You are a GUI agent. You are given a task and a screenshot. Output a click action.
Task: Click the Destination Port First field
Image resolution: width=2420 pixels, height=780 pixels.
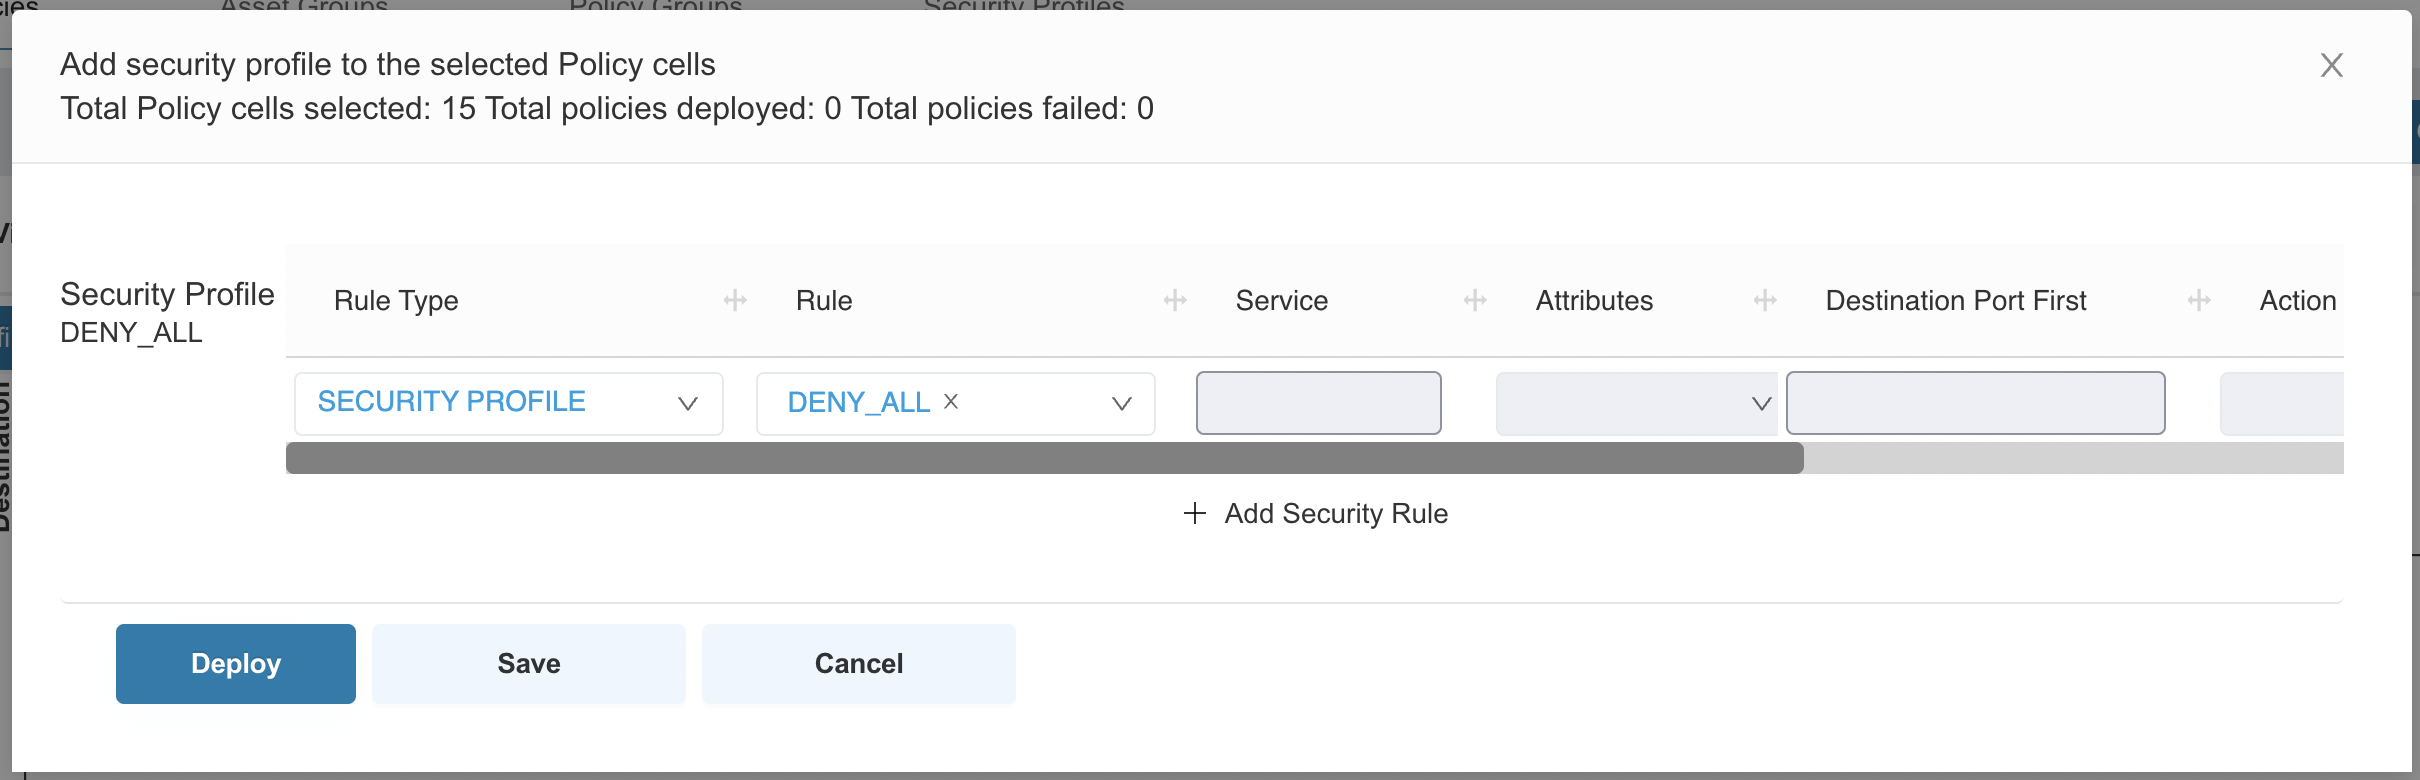1976,403
